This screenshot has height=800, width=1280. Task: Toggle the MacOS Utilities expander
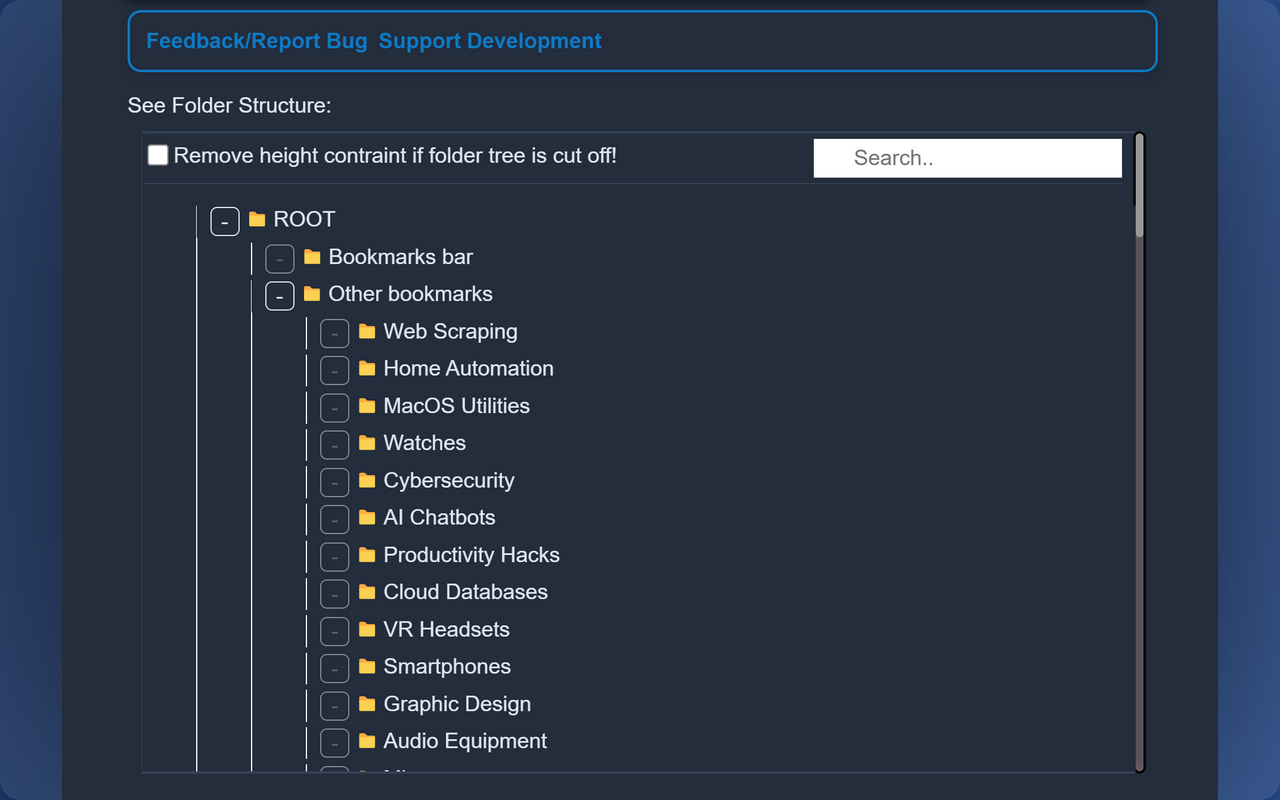pos(335,407)
